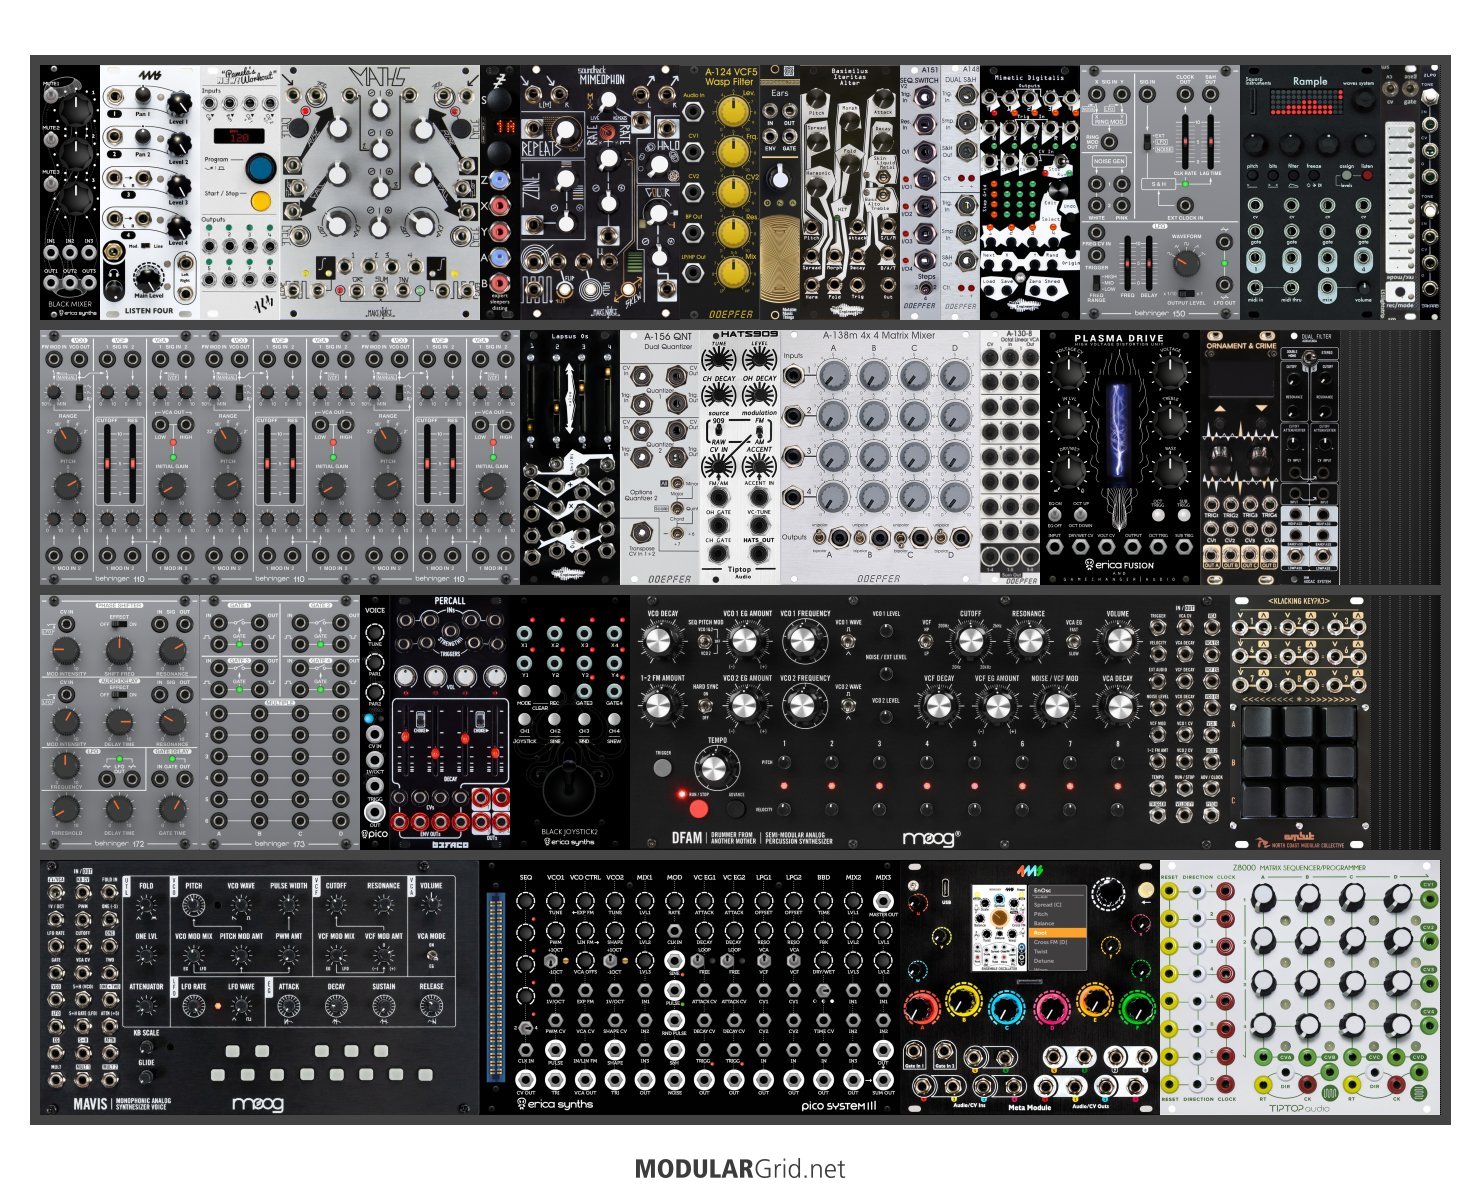Click the DFAM step 1 pitch knob
The height and width of the screenshot is (1190, 1481).
point(784,762)
